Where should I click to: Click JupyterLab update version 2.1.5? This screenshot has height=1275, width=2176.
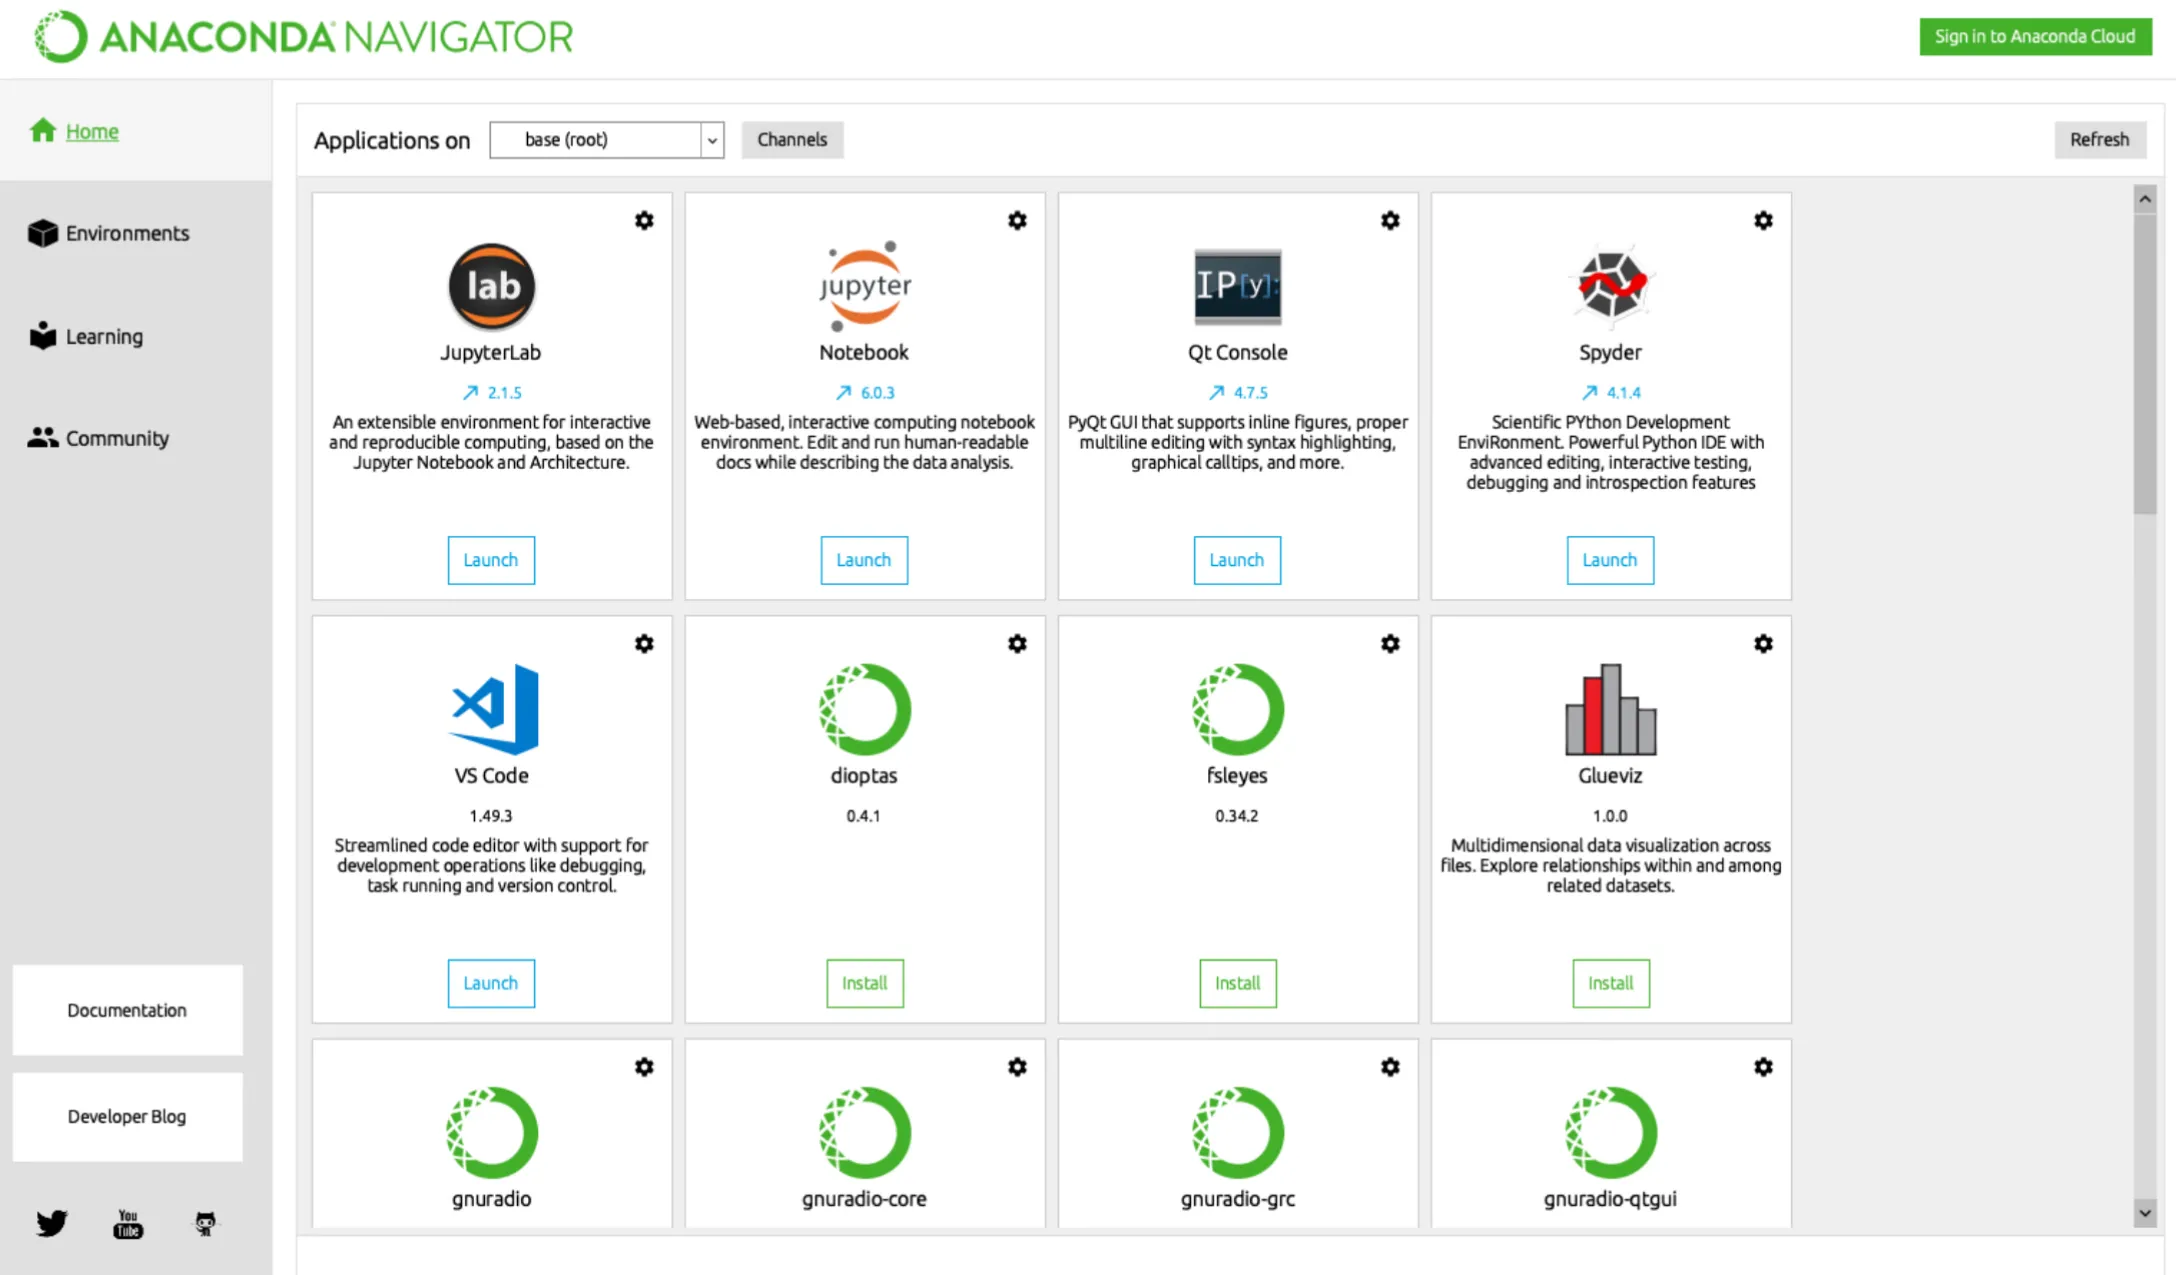492,393
